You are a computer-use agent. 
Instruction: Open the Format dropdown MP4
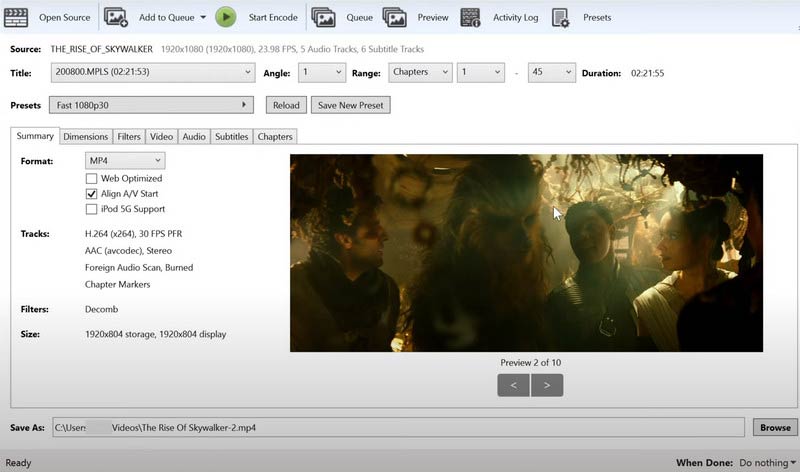(x=125, y=161)
